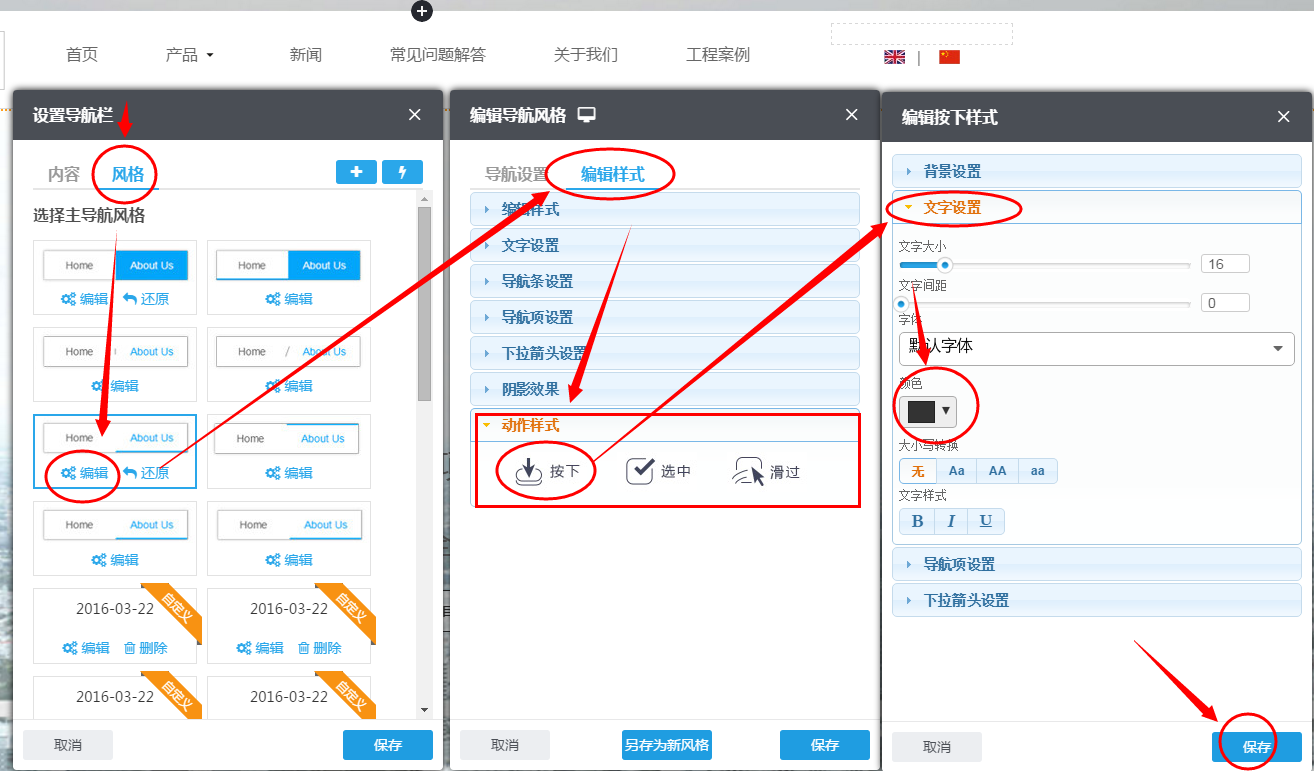The image size is (1314, 771).
Task: Click the gear 编辑 icon on selected nav style
Action: click(85, 473)
